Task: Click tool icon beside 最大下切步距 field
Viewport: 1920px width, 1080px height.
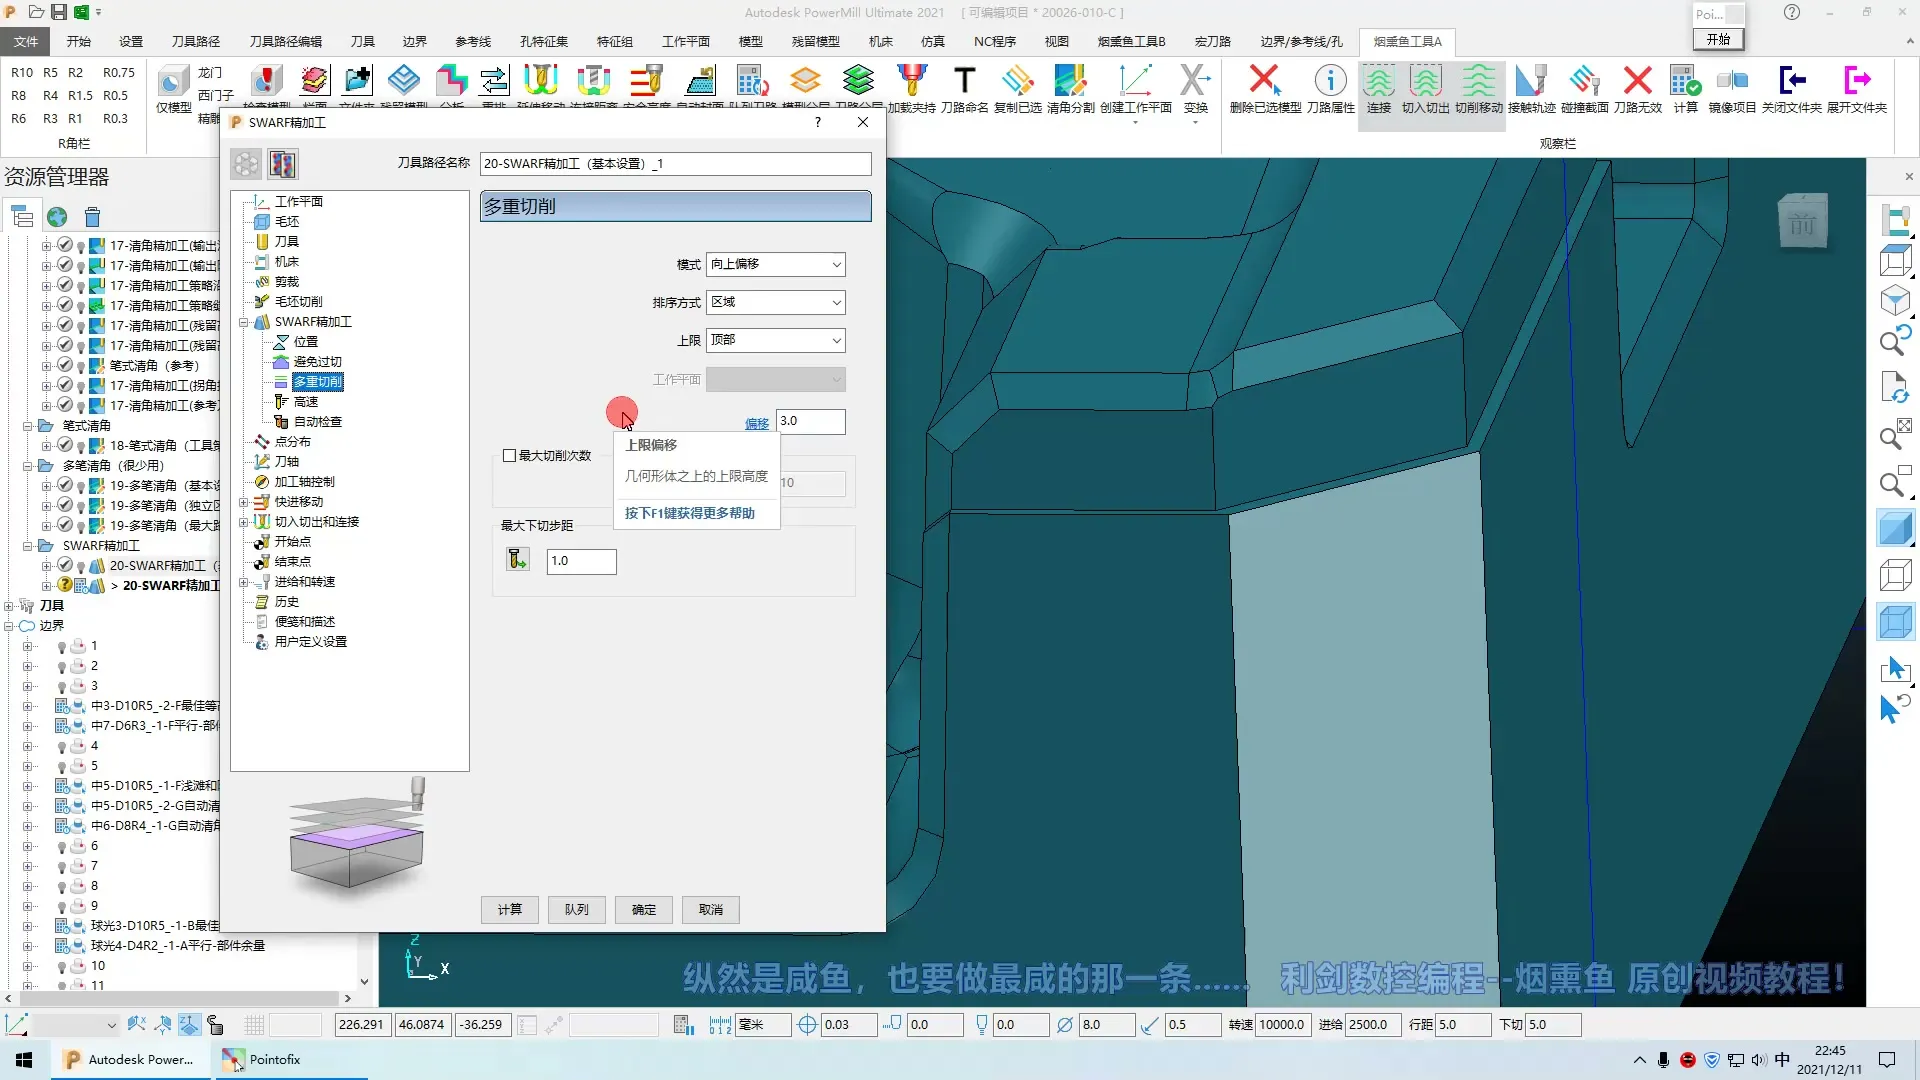Action: point(517,560)
